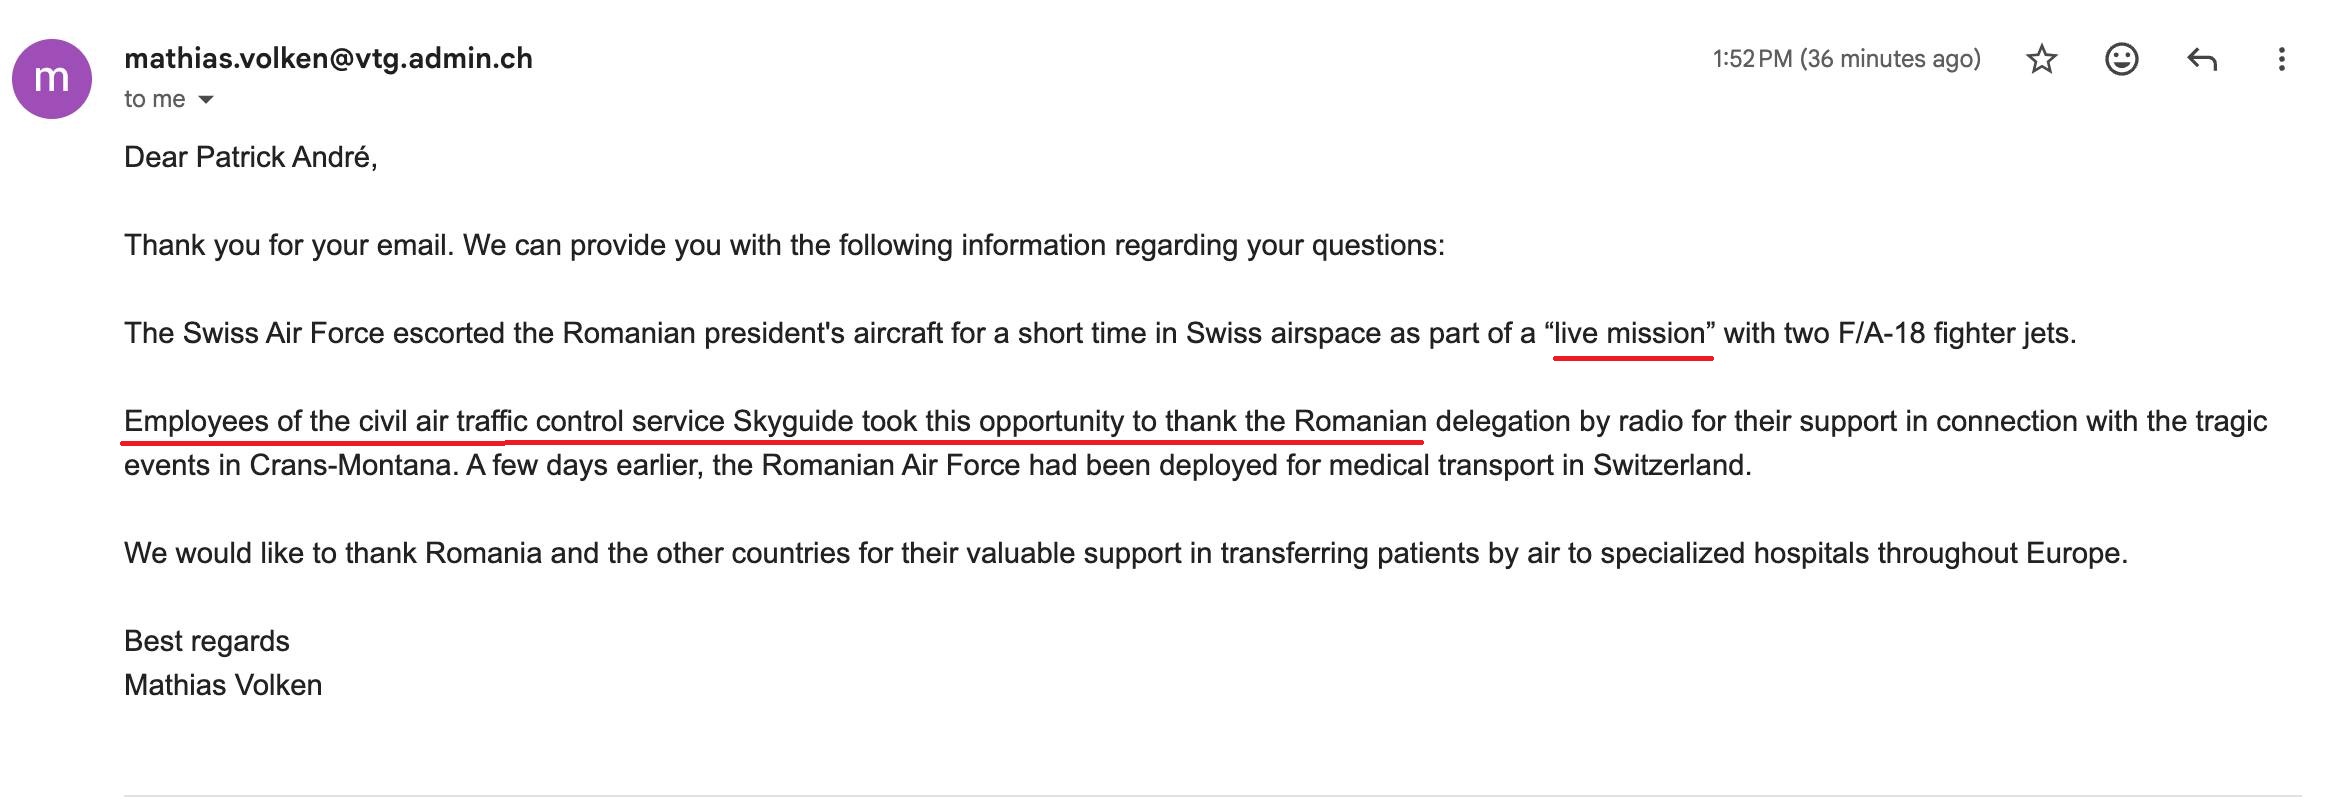Image resolution: width=2330 pixels, height=800 pixels.
Task: Click the "Mathias Volken" signature name
Action: click(x=223, y=685)
